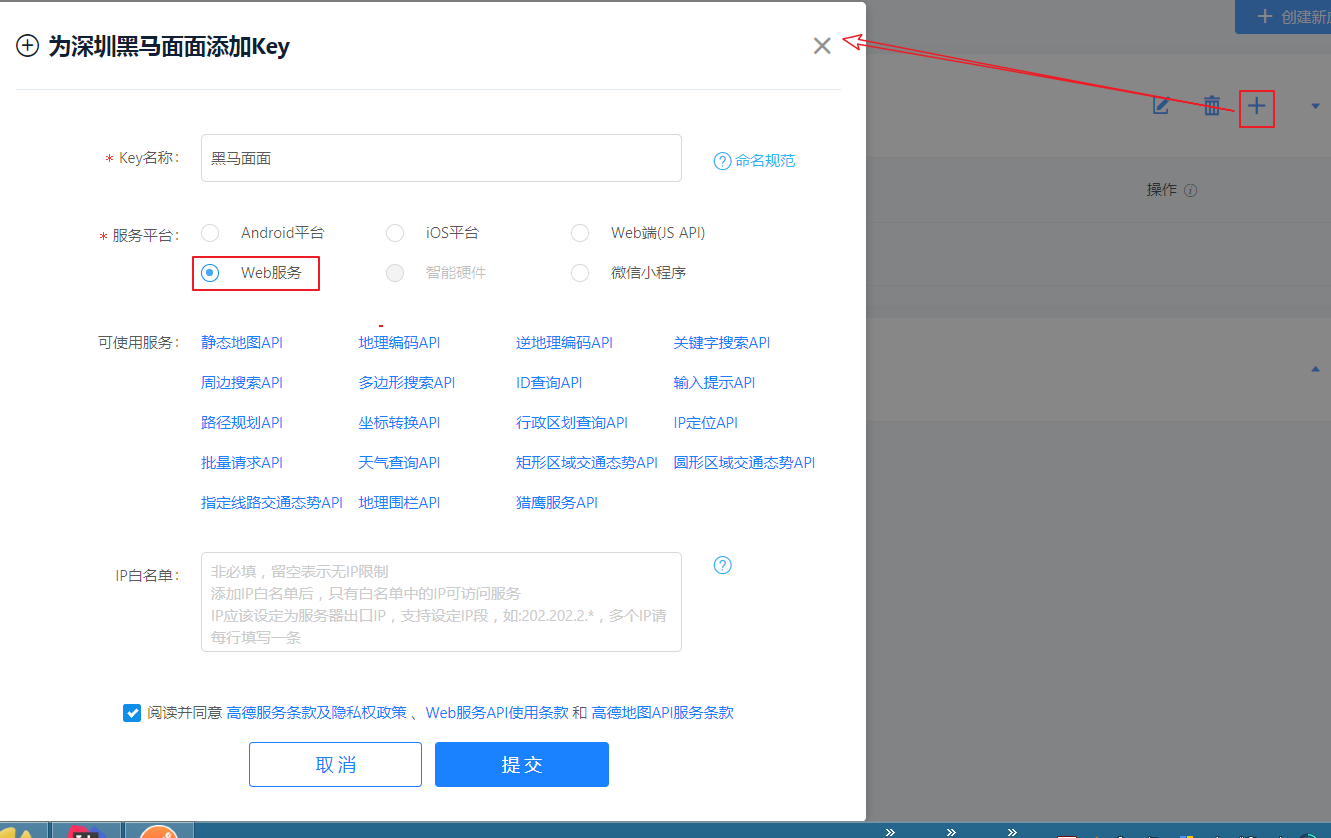Screen dimensions: 1331x838
Task: Open the 指定线路交通态势API link
Action: [x=272, y=503]
